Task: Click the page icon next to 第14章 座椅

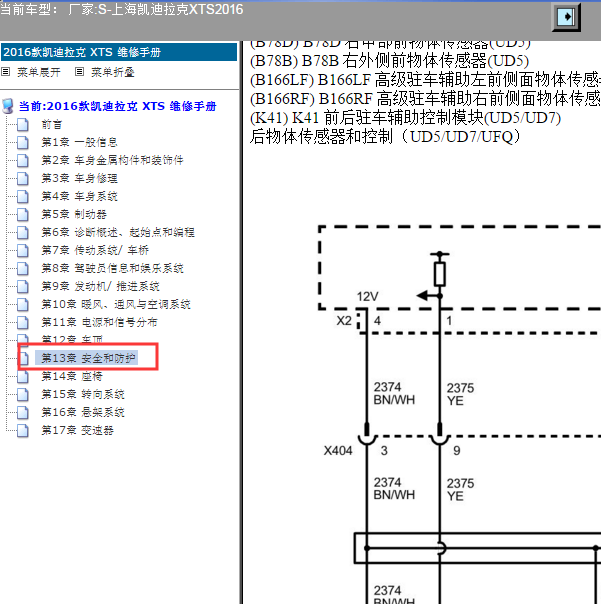Action: tap(23, 376)
